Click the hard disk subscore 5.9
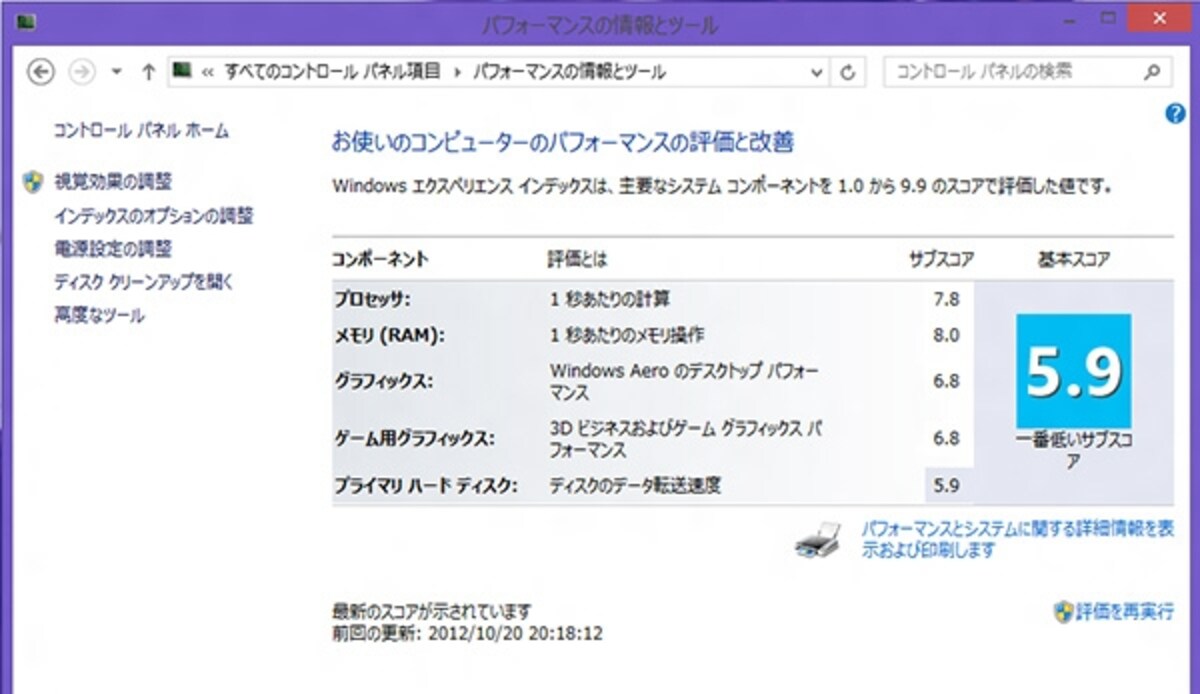The width and height of the screenshot is (1200, 694). [x=945, y=486]
